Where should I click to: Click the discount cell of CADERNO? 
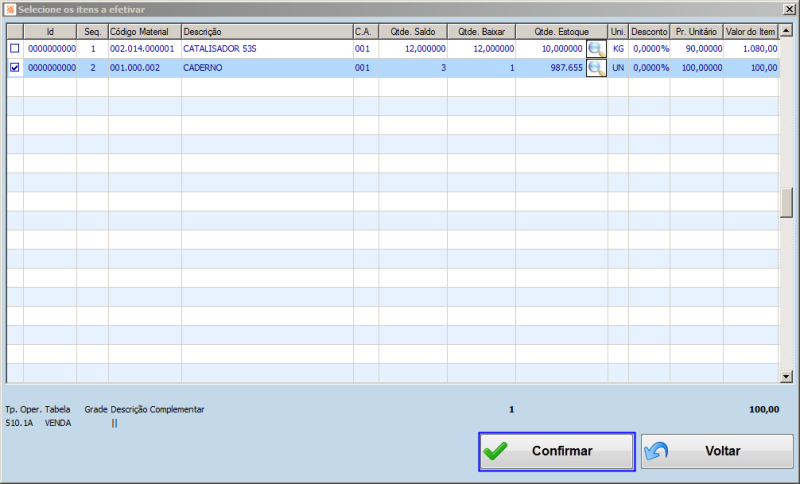tap(649, 68)
